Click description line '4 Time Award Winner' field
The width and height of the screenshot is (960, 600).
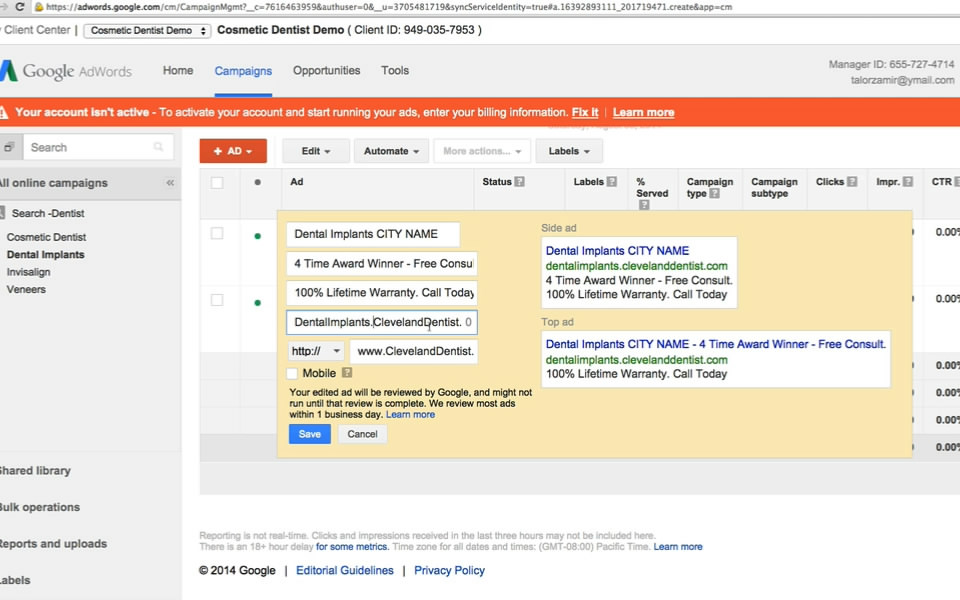tap(381, 263)
